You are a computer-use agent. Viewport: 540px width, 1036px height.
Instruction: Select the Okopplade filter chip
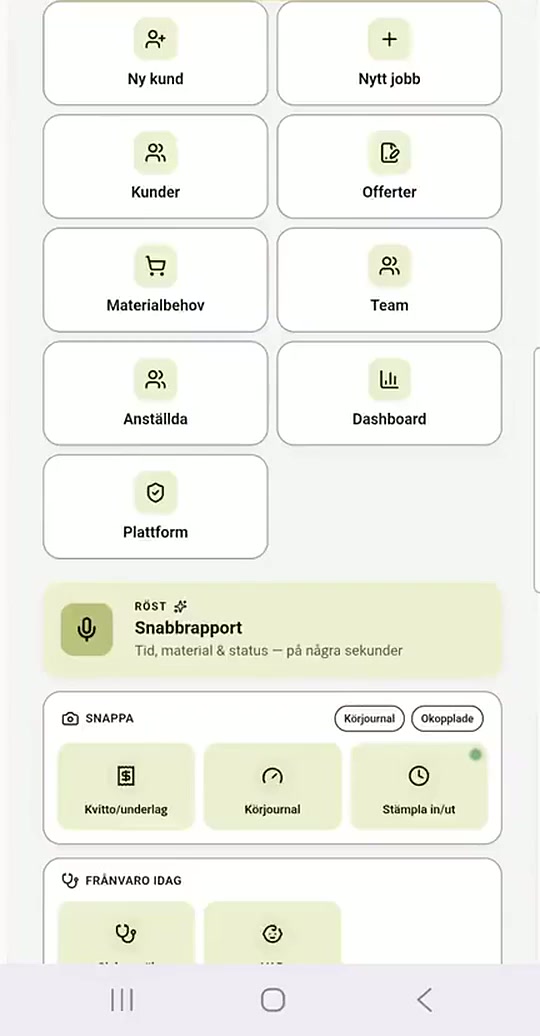coord(447,719)
